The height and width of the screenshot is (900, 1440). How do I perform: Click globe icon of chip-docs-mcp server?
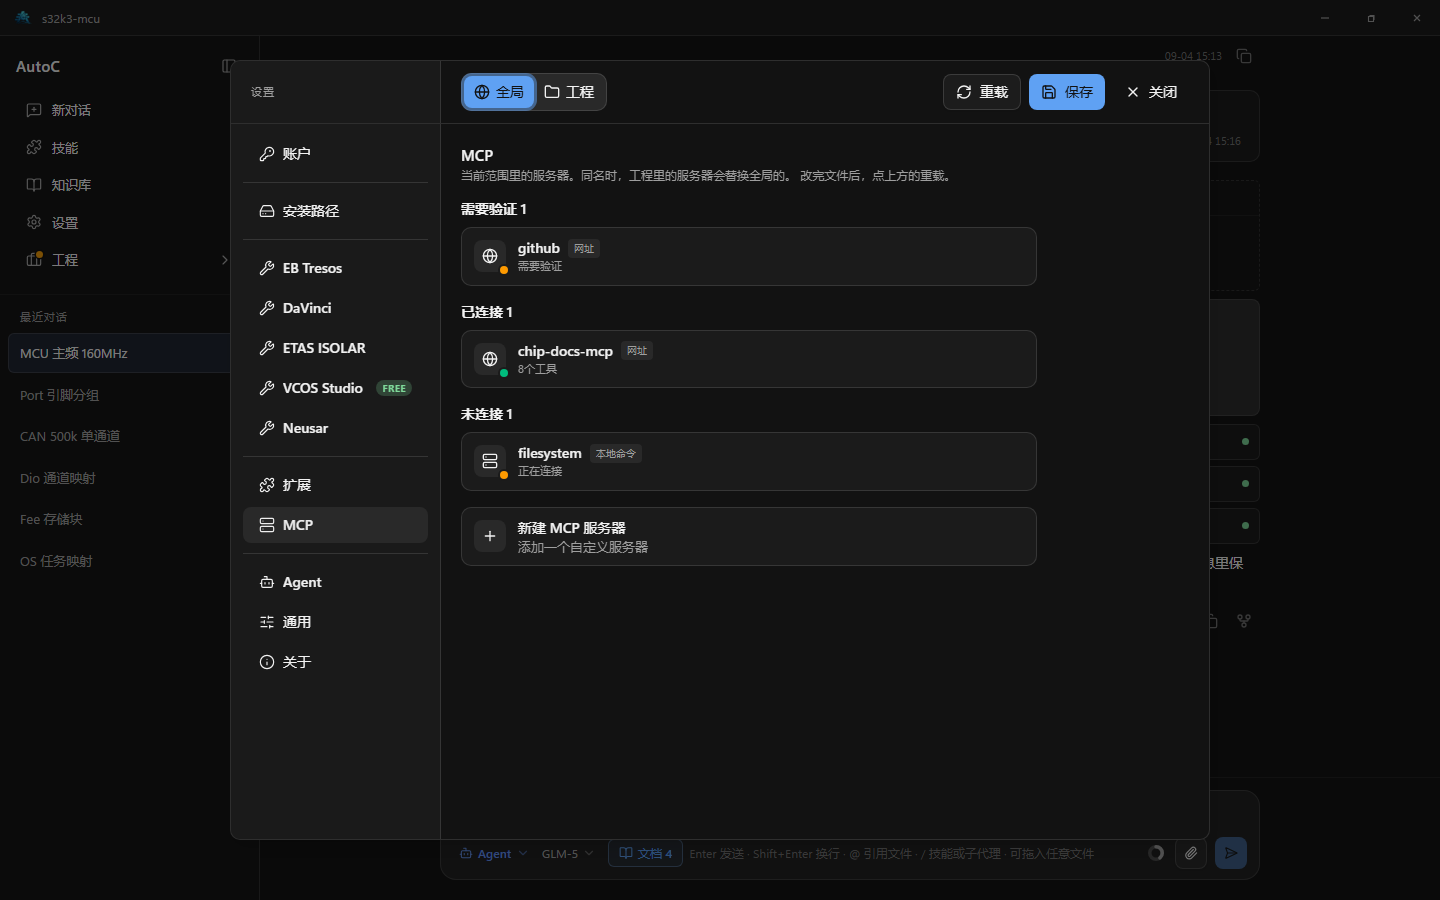pyautogui.click(x=490, y=359)
